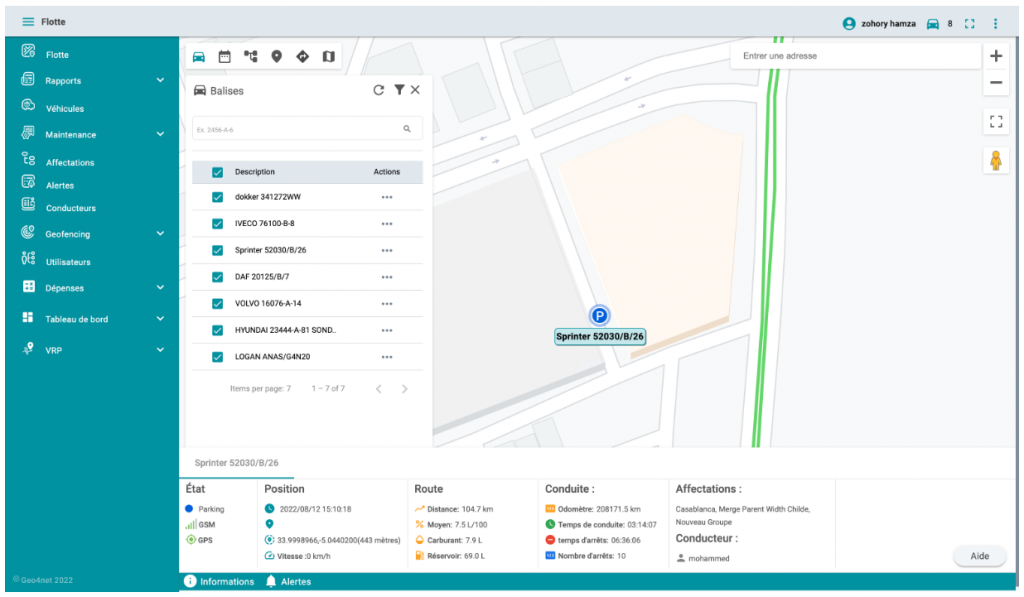The width and height of the screenshot is (1024, 597).
Task: Open actions menu for IVECO 76100-B-8
Action: tap(387, 224)
